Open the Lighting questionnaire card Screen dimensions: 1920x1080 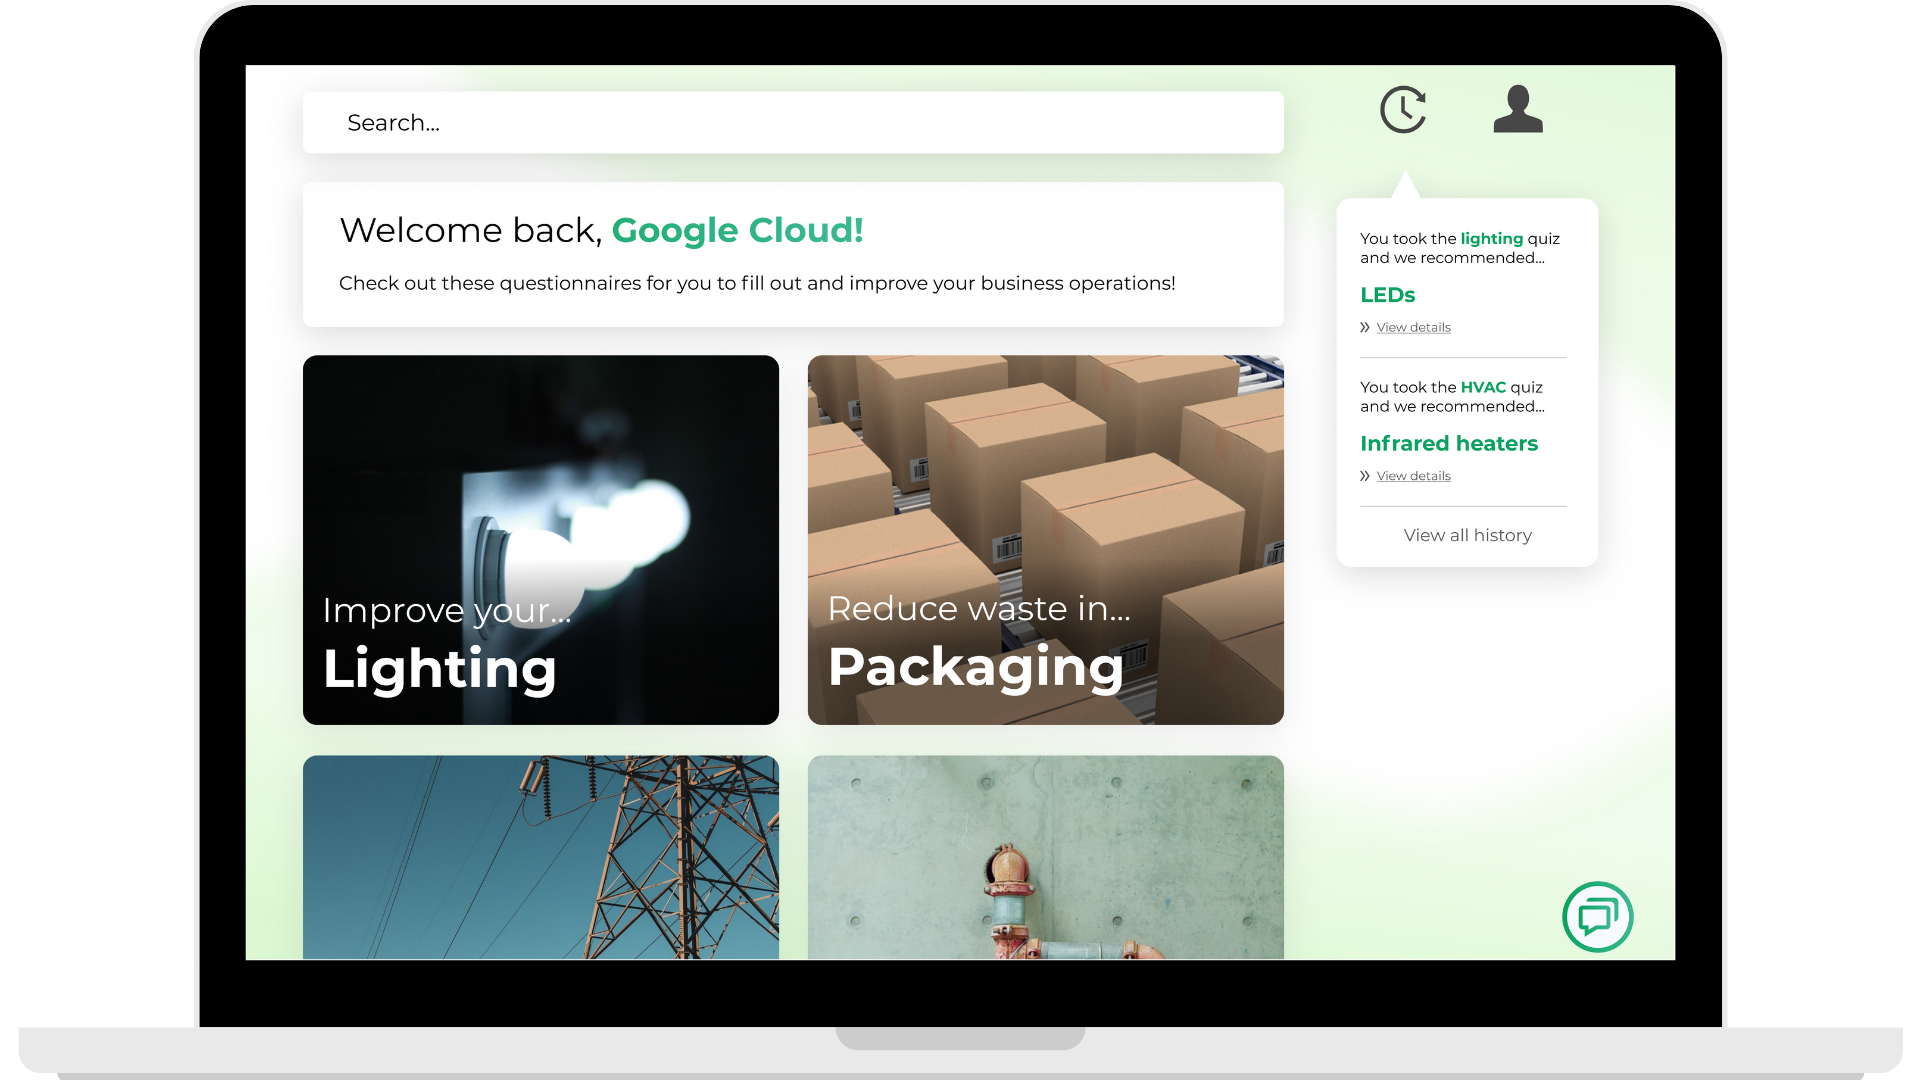point(540,540)
